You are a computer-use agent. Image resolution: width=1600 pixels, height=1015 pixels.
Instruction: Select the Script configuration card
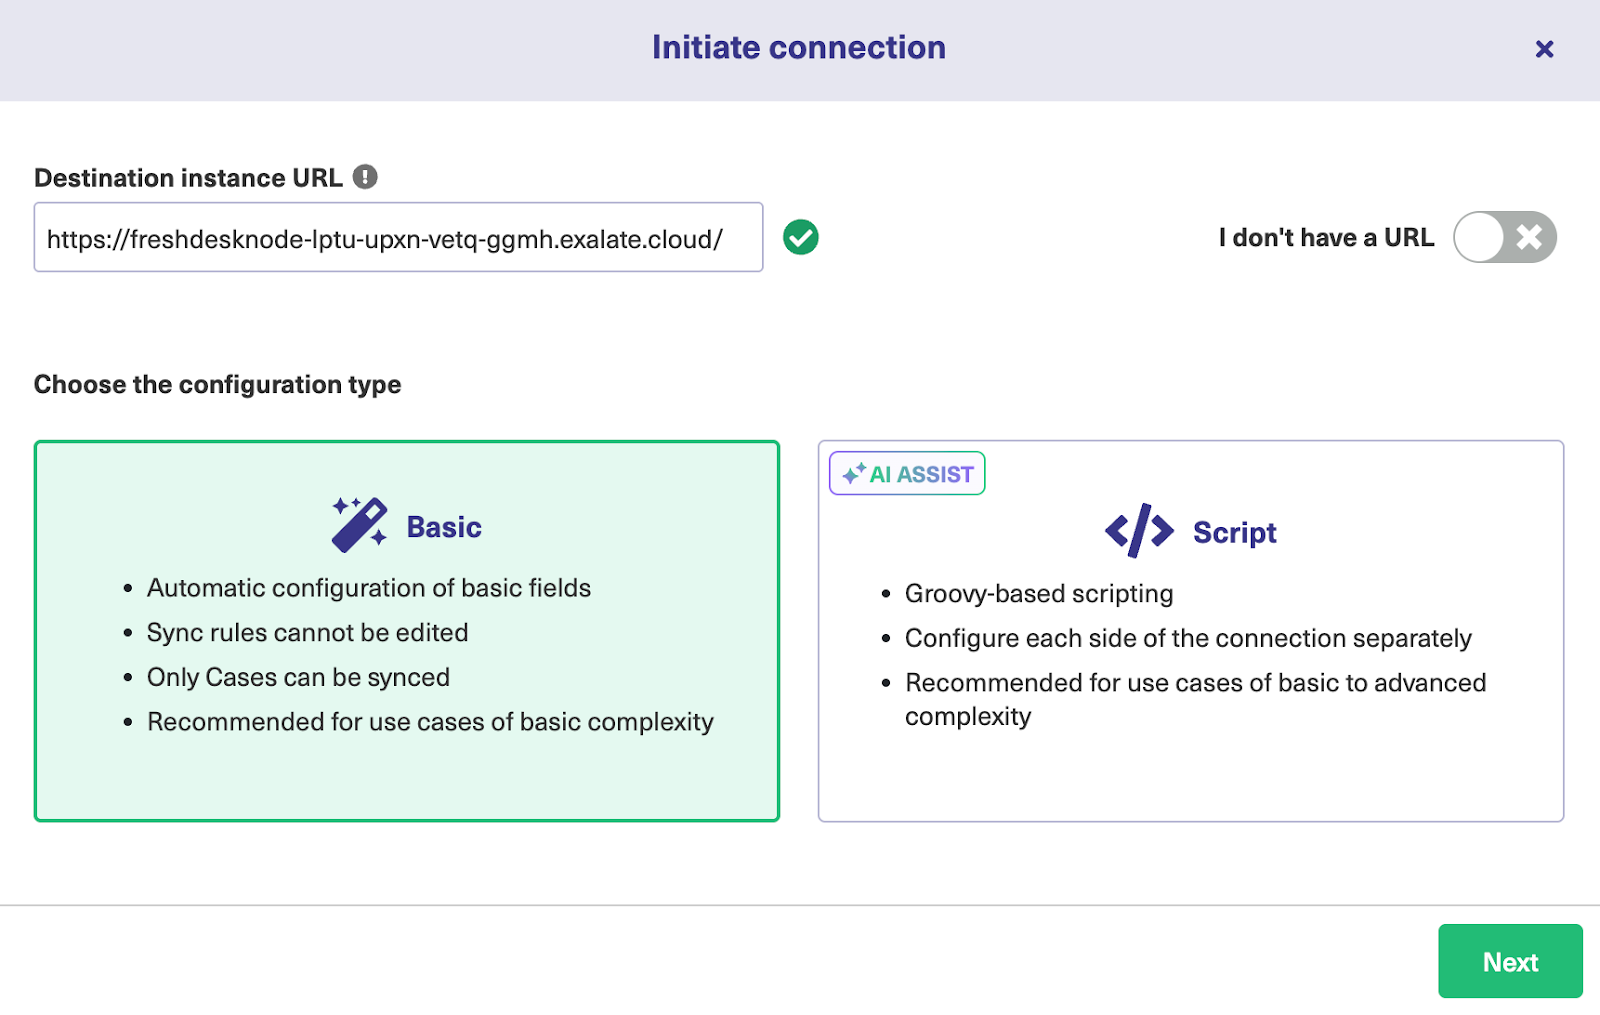tap(1191, 631)
